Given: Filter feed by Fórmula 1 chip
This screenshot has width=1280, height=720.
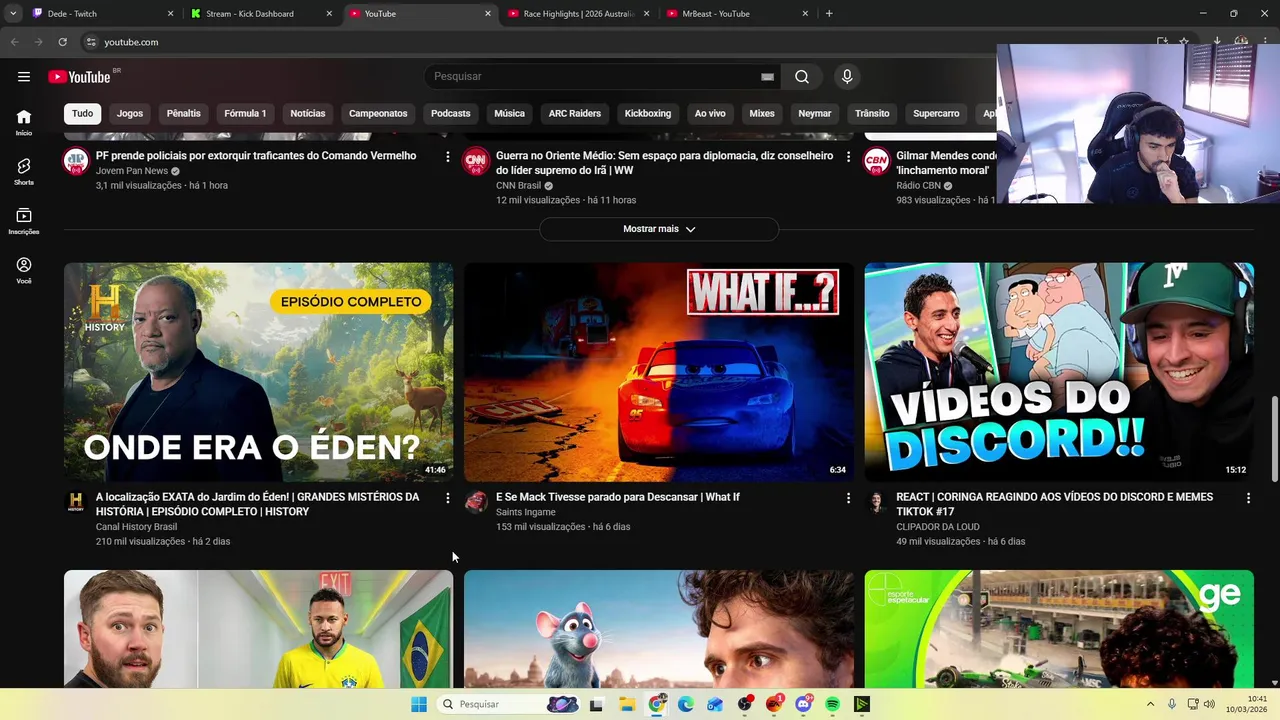Looking at the screenshot, I should [x=245, y=114].
